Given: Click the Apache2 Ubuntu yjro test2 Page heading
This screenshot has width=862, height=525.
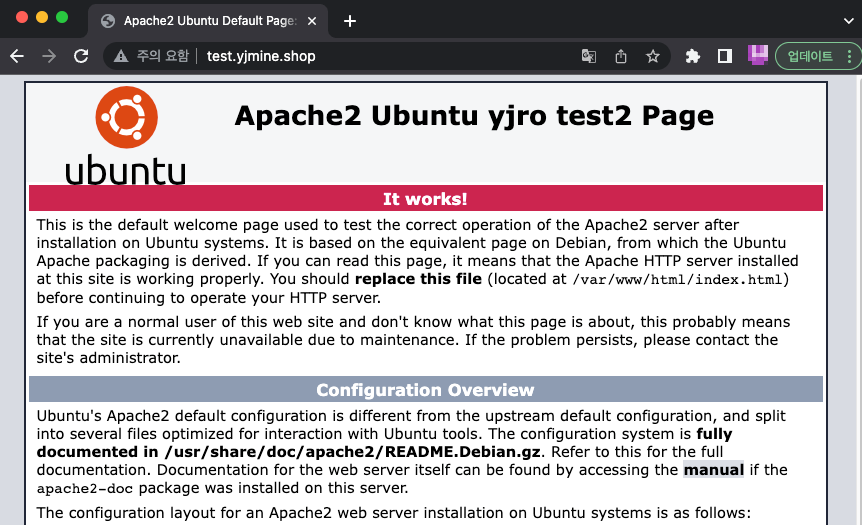Looking at the screenshot, I should (474, 116).
